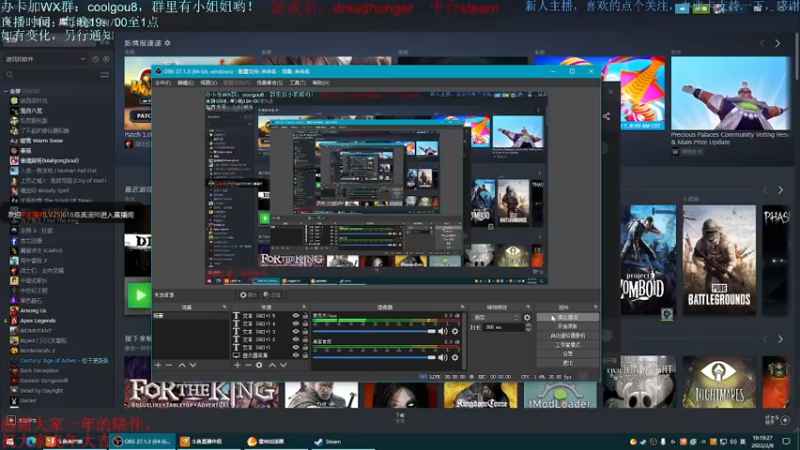Open the File menu in OBS
Image resolution: width=800 pixels, height=450 pixels.
coord(163,83)
